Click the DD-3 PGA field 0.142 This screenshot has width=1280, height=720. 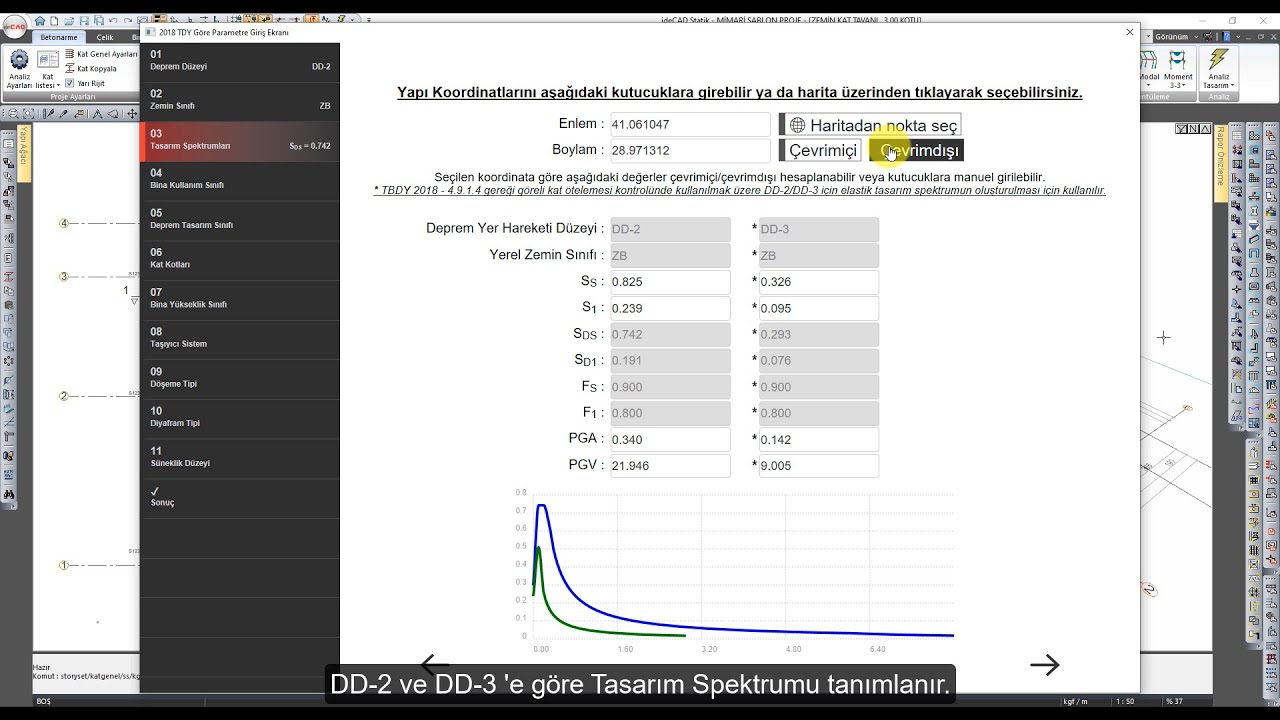click(819, 439)
